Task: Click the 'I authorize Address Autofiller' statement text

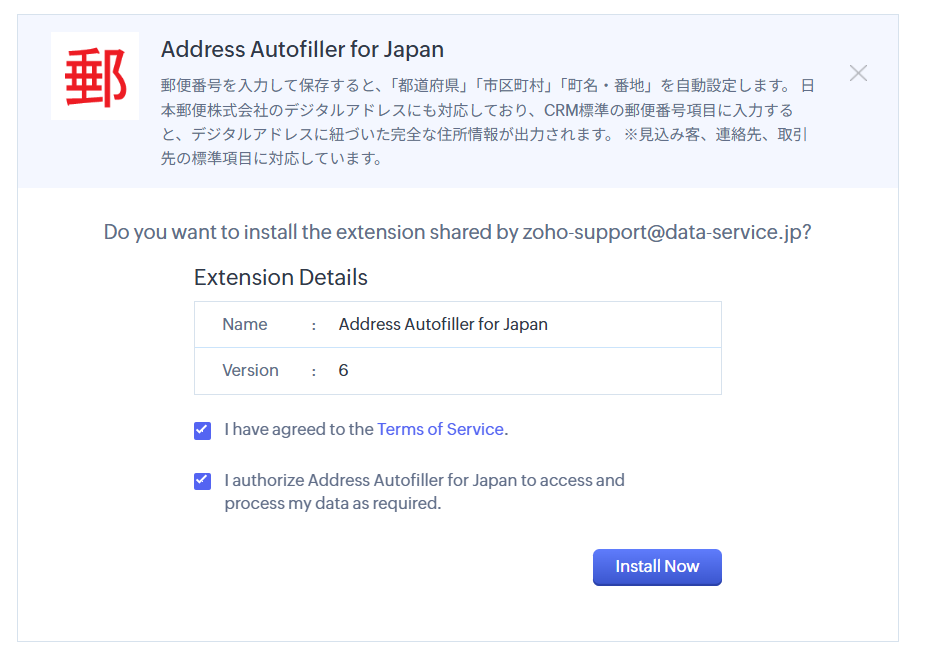Action: point(424,491)
